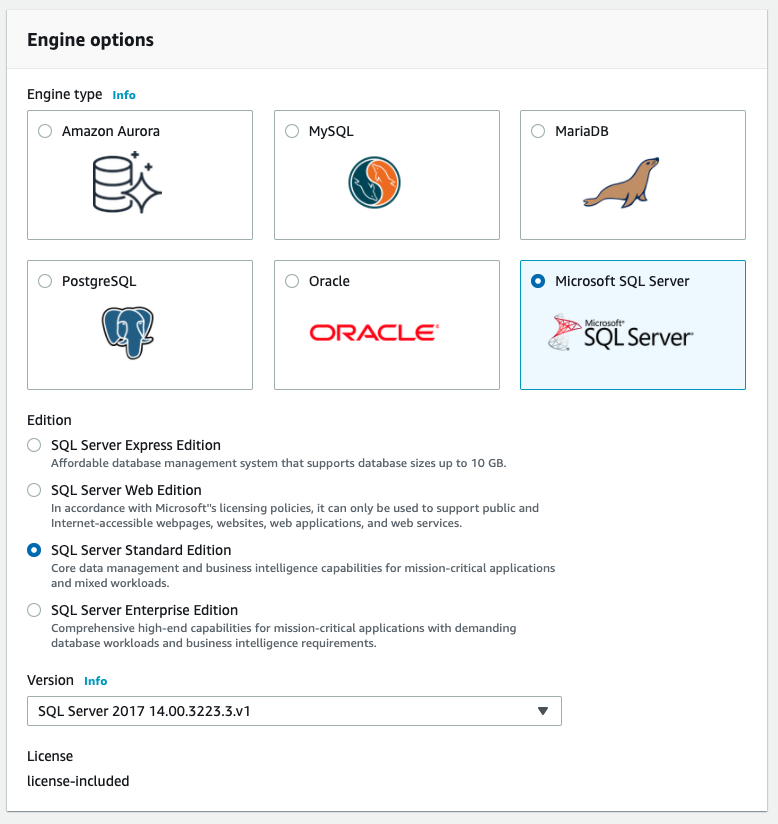Image resolution: width=778 pixels, height=824 pixels.
Task: Open the Info link beside Engine type
Action: [x=124, y=95]
